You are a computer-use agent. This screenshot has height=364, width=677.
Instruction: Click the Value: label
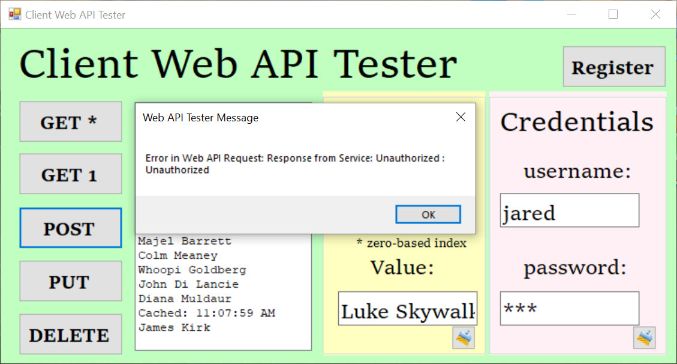coord(402,267)
